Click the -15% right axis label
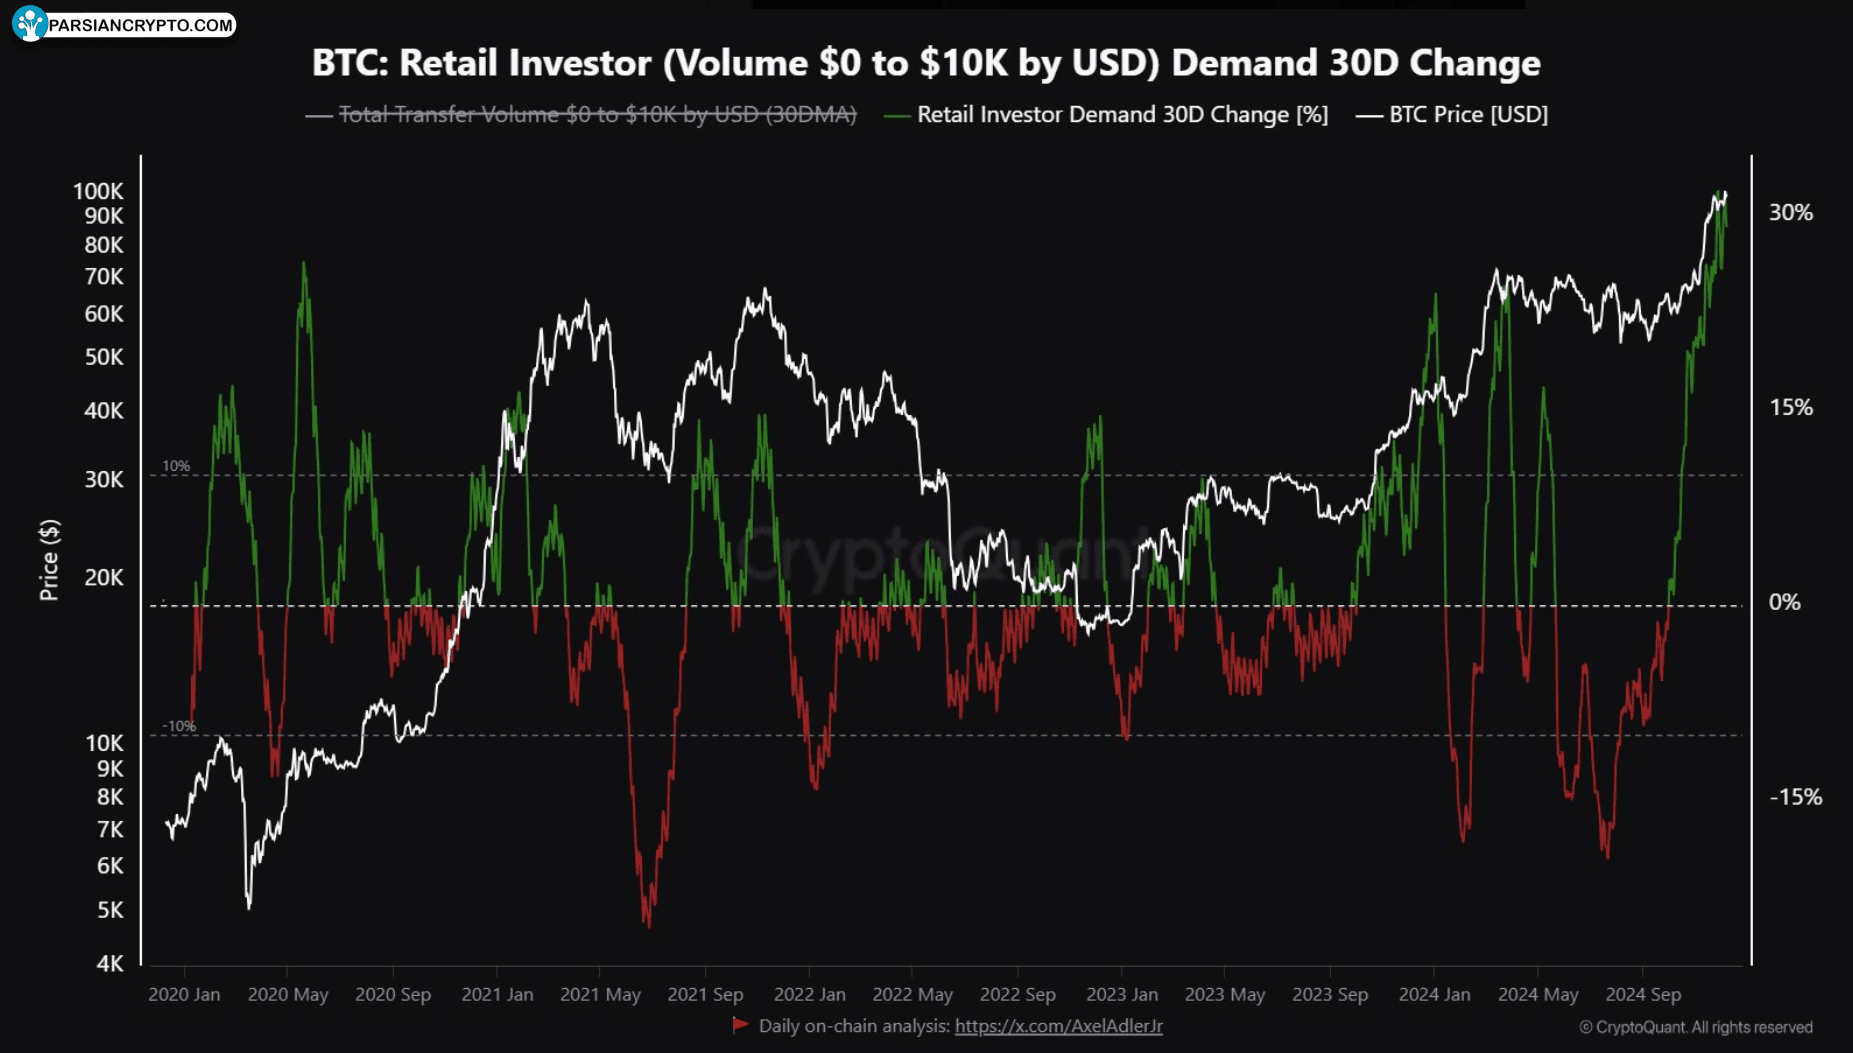 (1795, 797)
